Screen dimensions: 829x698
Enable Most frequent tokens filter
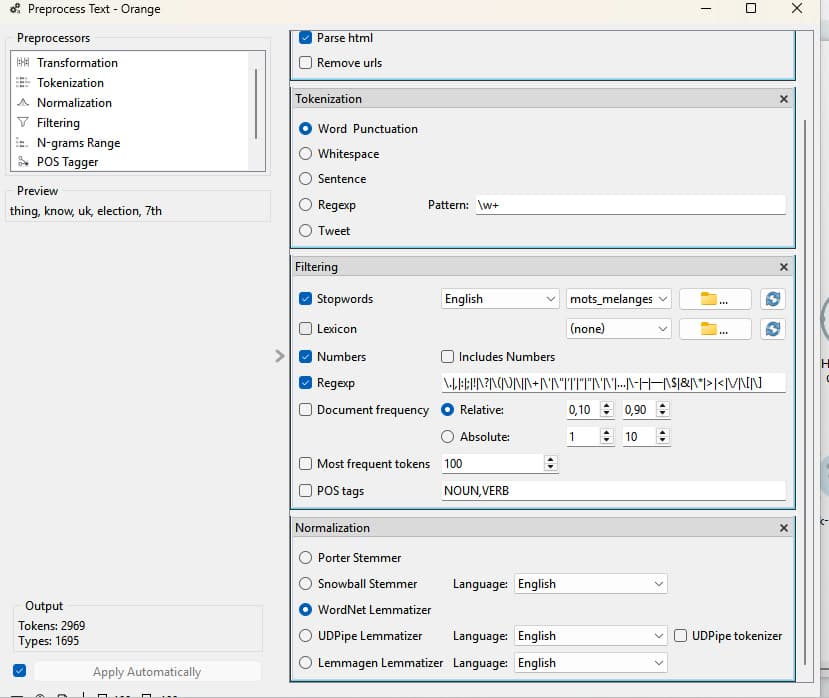click(x=305, y=464)
